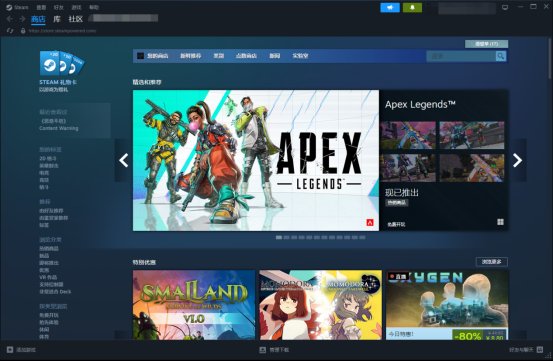Viewport: 553px width, 361px height.
Task: View the top-right Apex Legends screenshot
Action: tap(472, 135)
